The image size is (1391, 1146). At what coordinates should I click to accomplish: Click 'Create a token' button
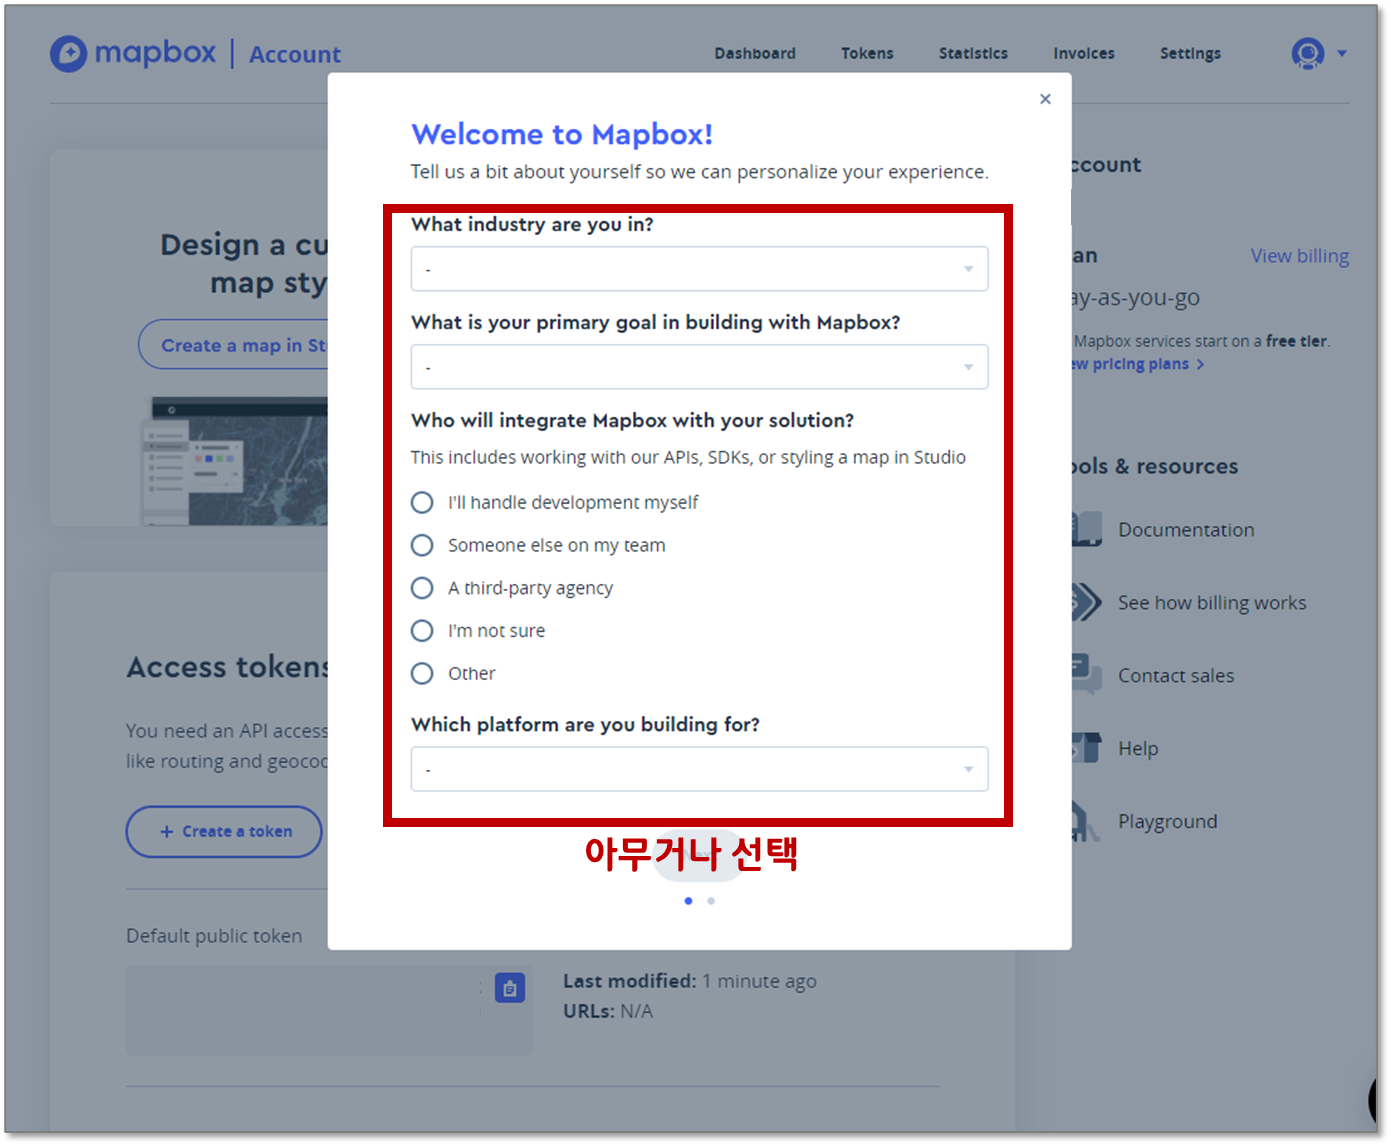(224, 831)
